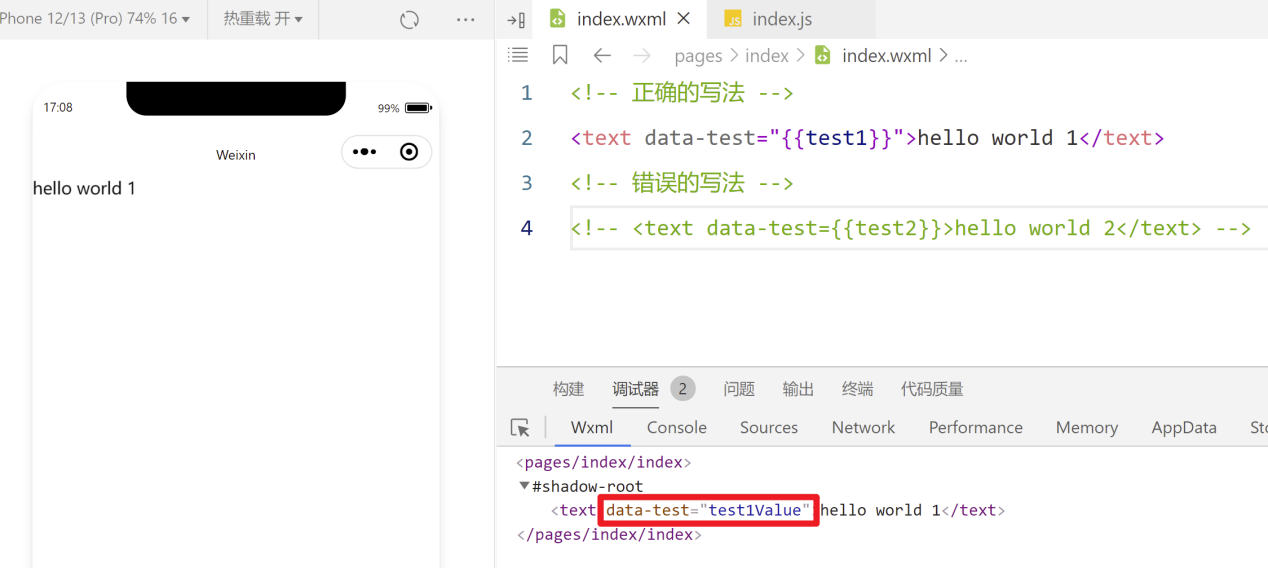This screenshot has width=1268, height=568.
Task: Click the Weixin title in simulator
Action: [236, 155]
